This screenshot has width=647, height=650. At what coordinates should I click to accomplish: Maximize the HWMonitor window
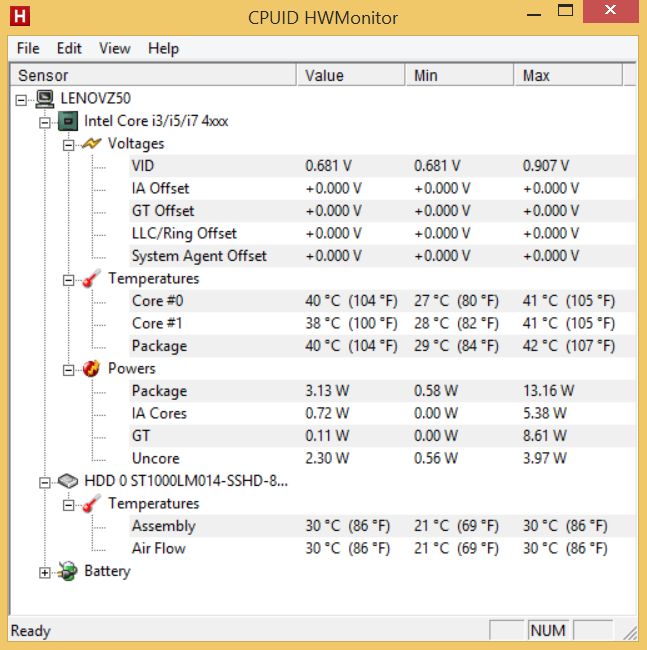pos(565,12)
